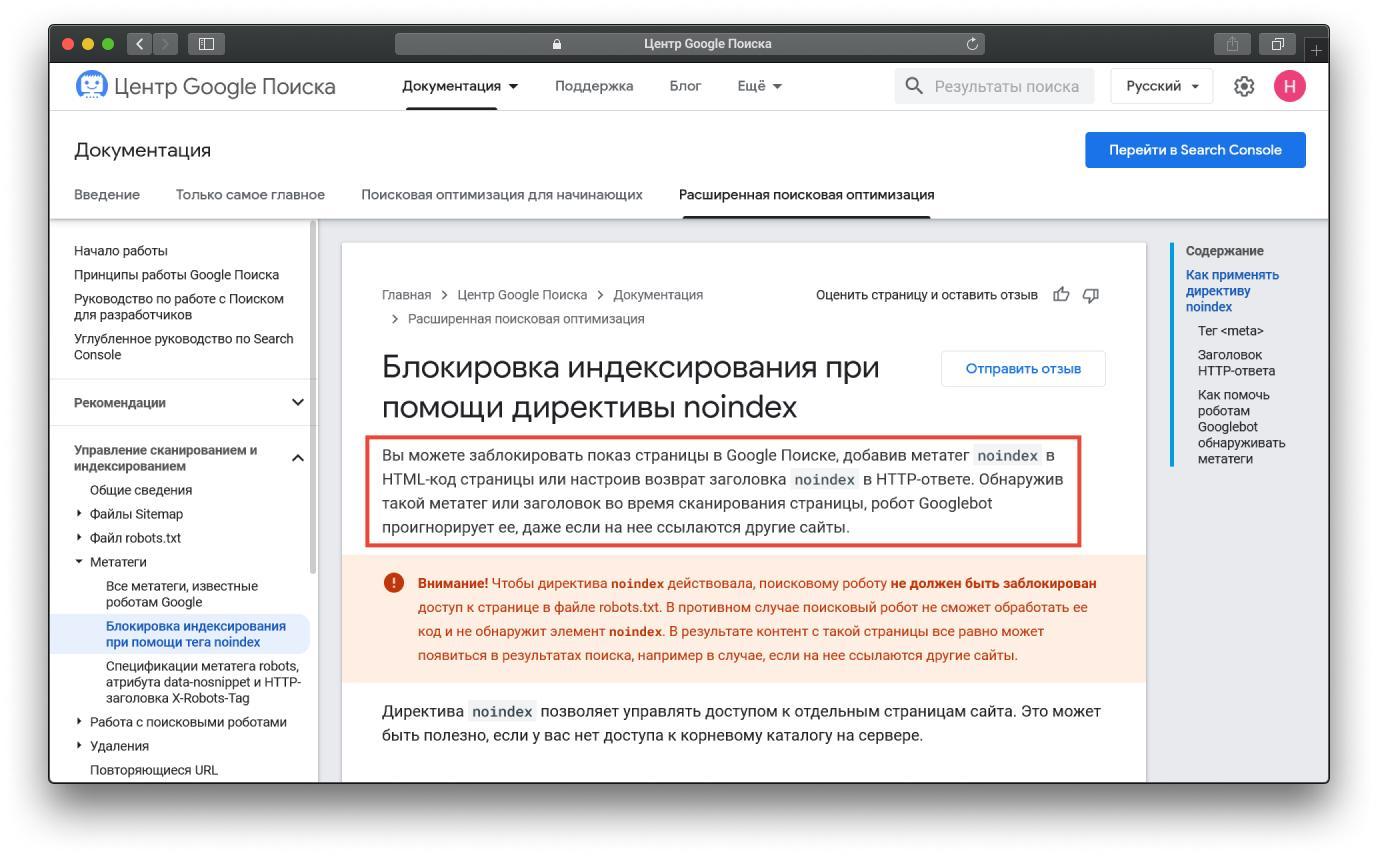Click the Safari share icon
This screenshot has width=1378, height=856.
(x=1232, y=44)
